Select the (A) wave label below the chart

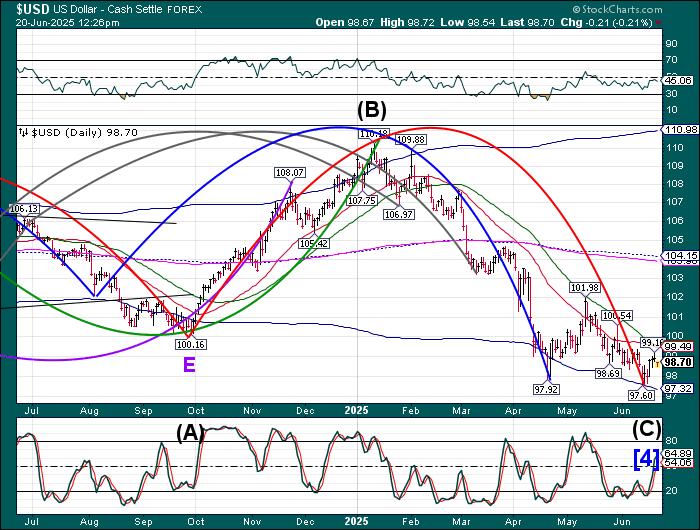[x=192, y=432]
